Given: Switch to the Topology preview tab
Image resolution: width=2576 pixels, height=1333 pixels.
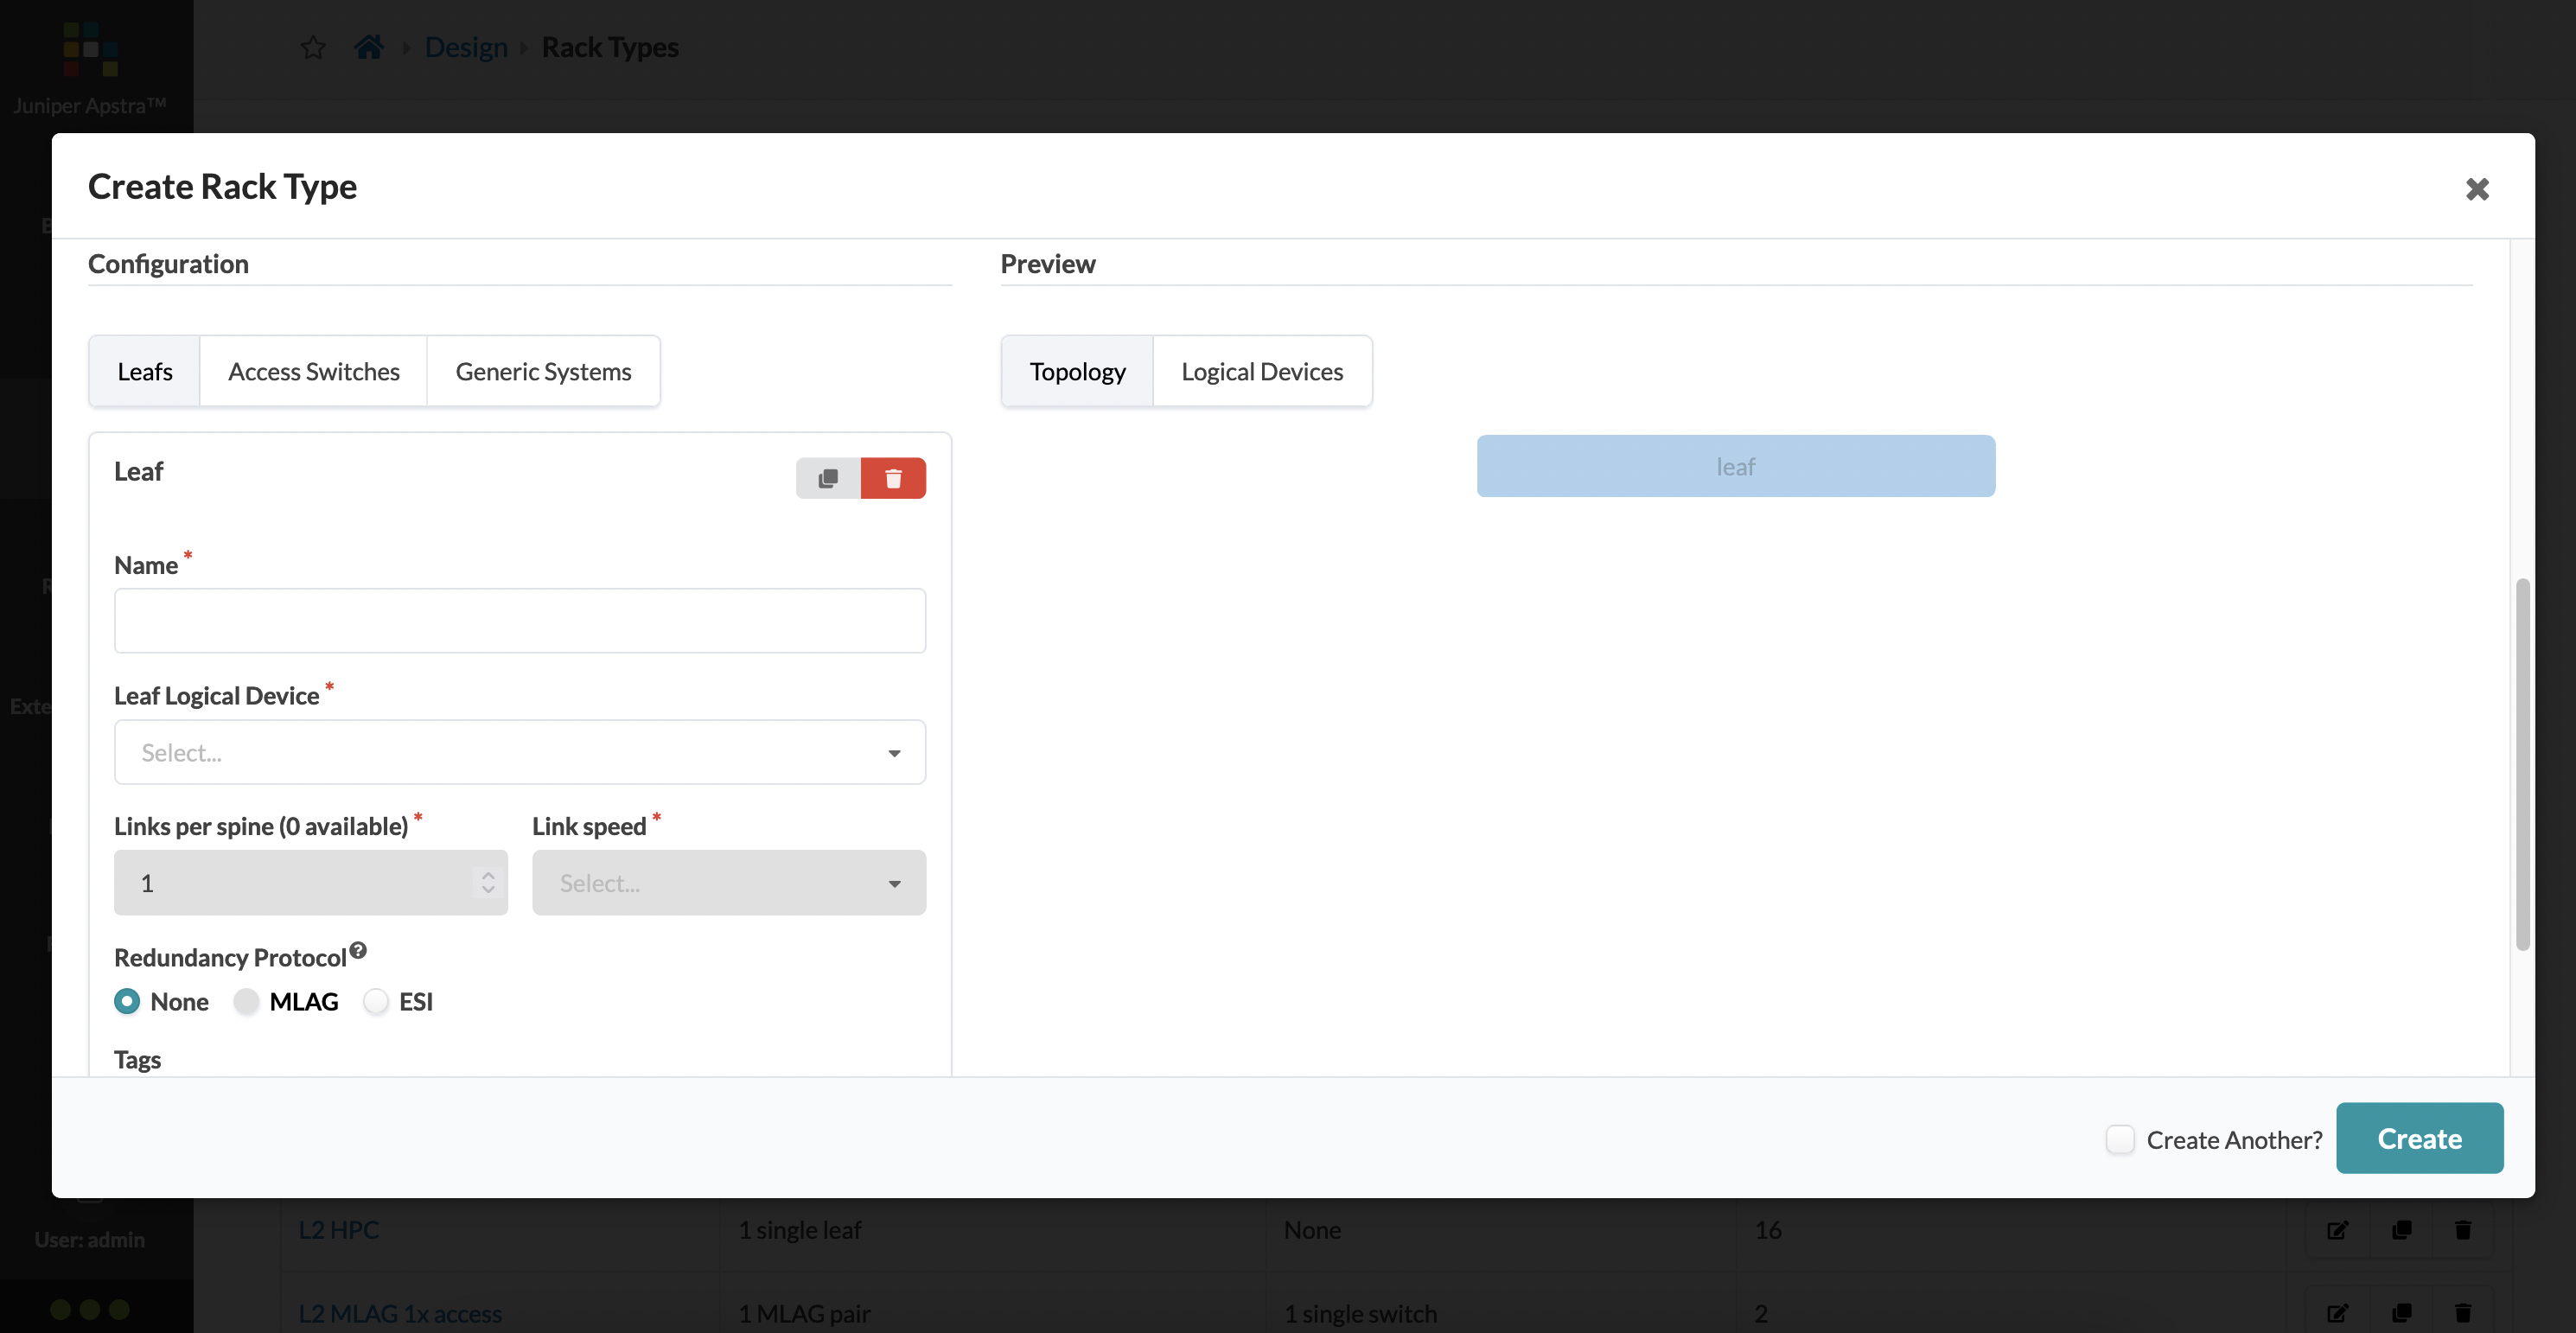Looking at the screenshot, I should pyautogui.click(x=1077, y=371).
